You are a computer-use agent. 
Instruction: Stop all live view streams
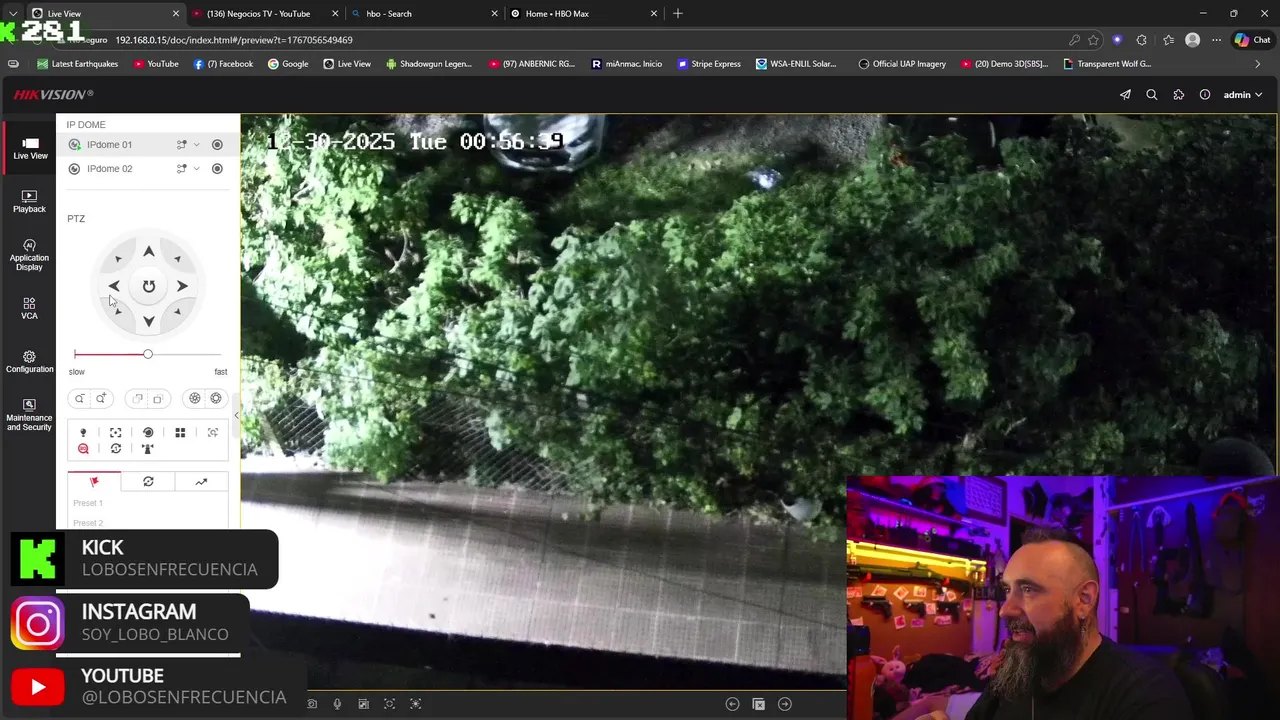758,704
